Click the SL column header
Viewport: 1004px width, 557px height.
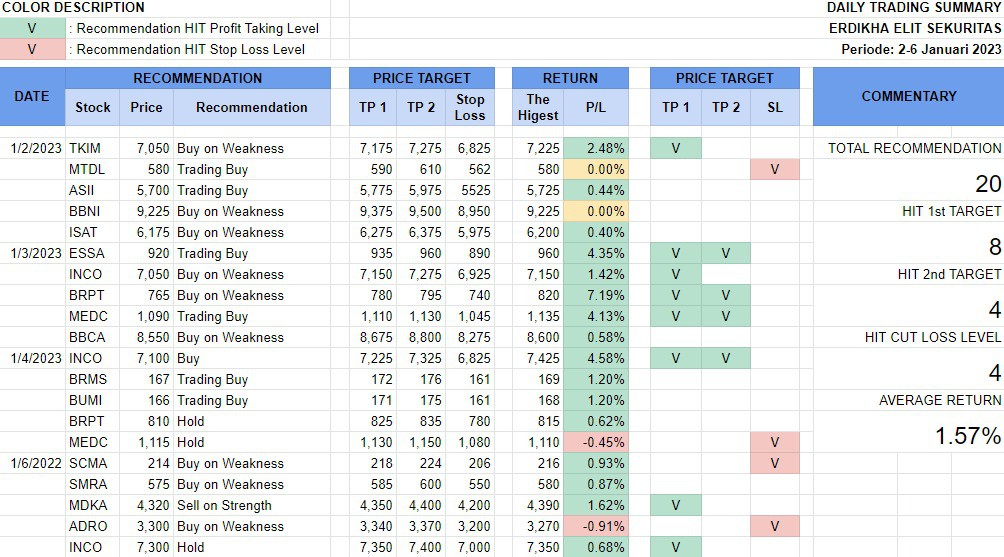point(775,107)
